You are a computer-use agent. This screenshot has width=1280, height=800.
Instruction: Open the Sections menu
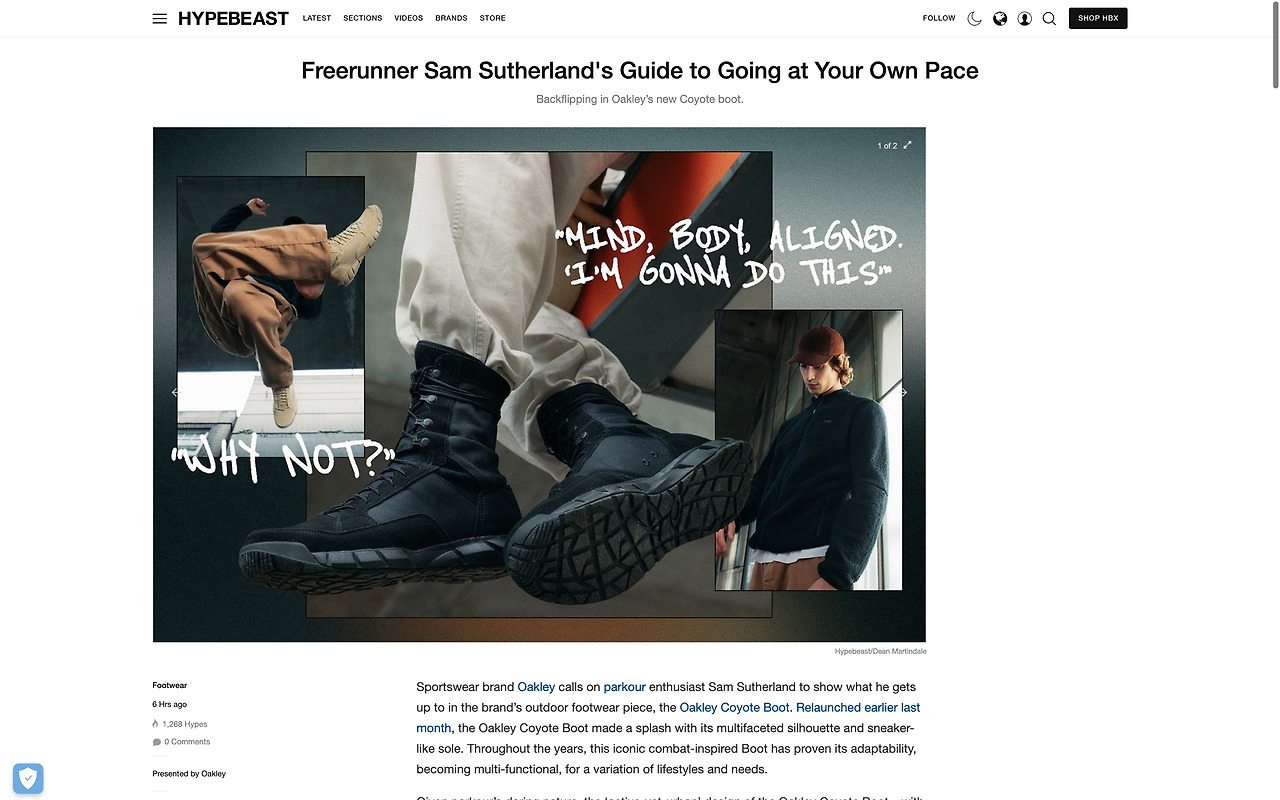(x=362, y=18)
